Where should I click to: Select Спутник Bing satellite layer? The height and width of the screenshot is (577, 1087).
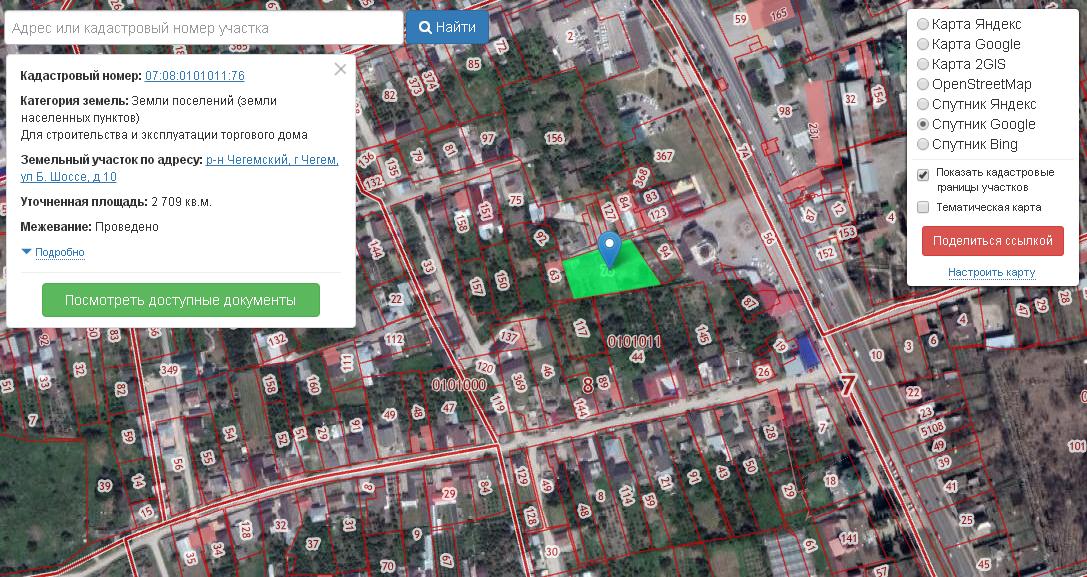click(923, 144)
